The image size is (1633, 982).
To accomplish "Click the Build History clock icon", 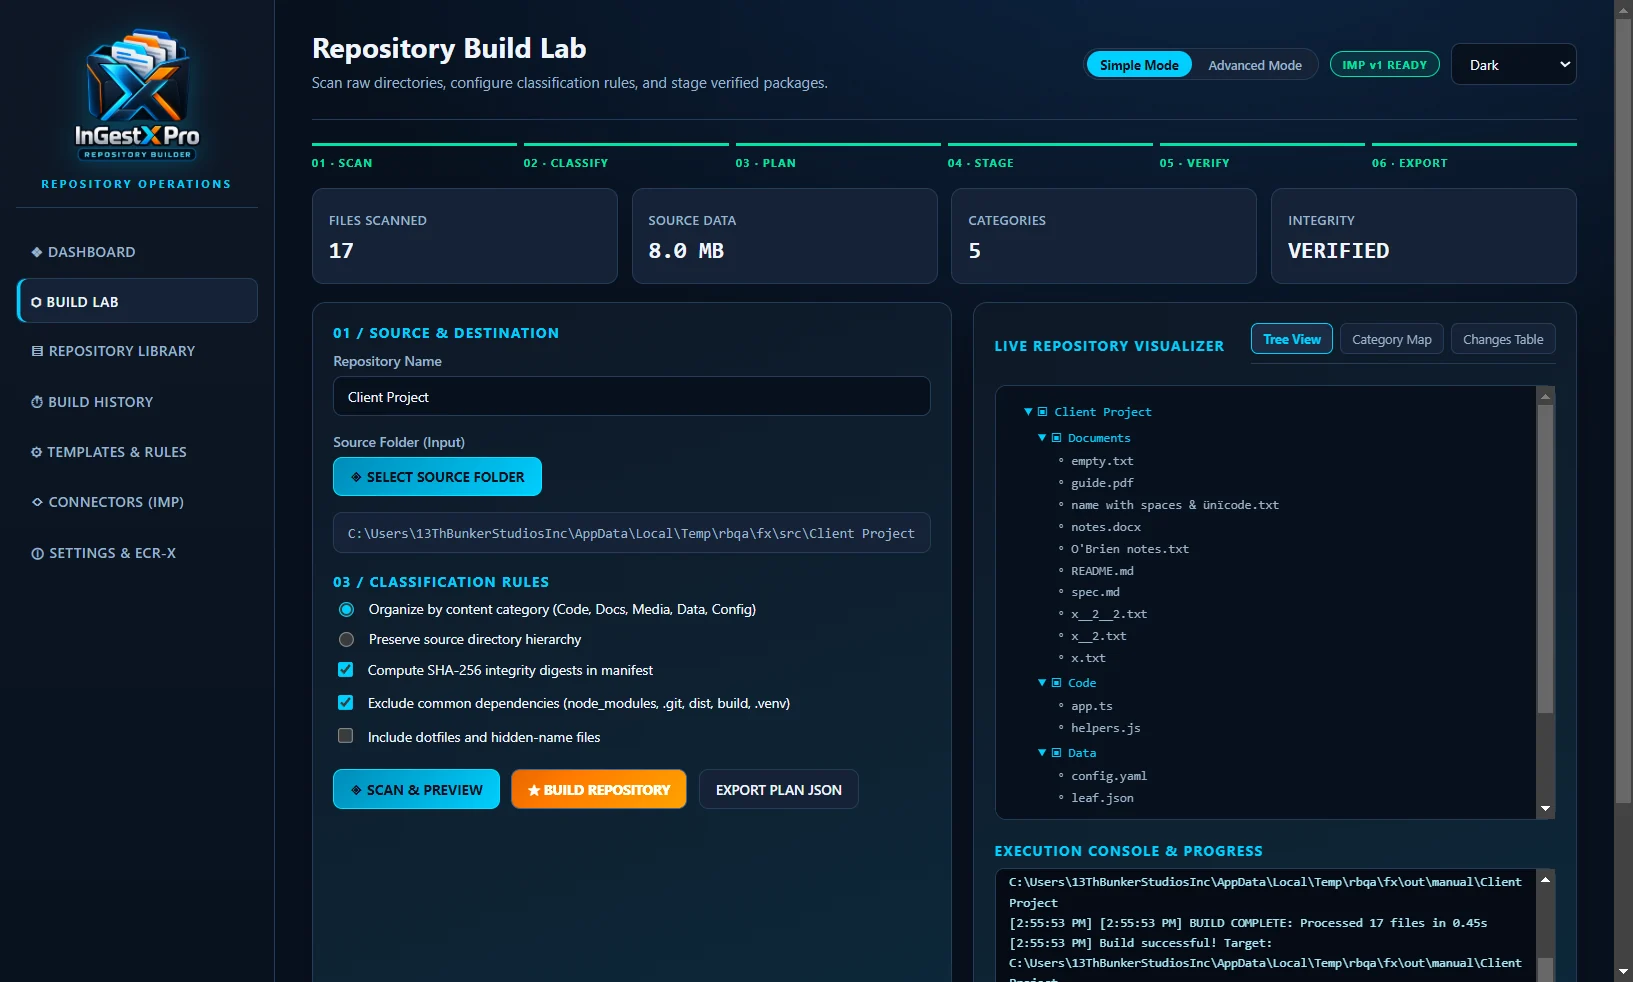I will pyautogui.click(x=37, y=402).
